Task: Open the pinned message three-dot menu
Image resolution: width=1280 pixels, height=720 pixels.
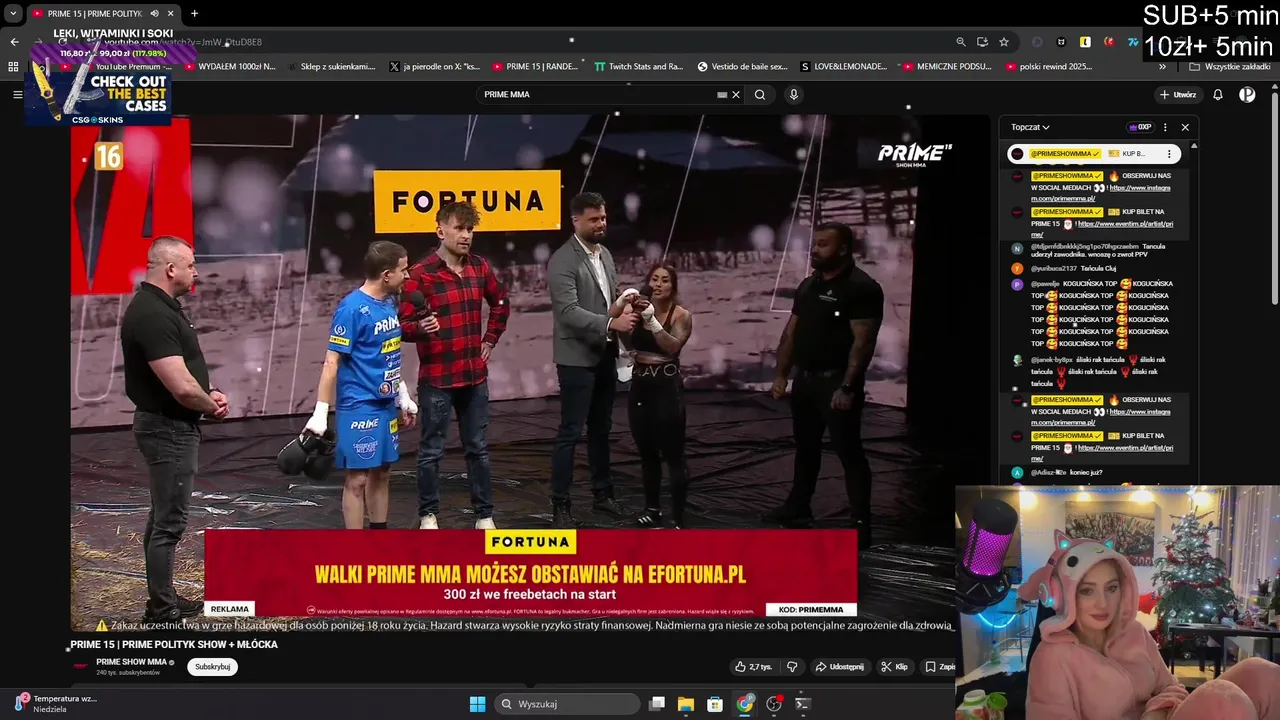Action: [1169, 154]
